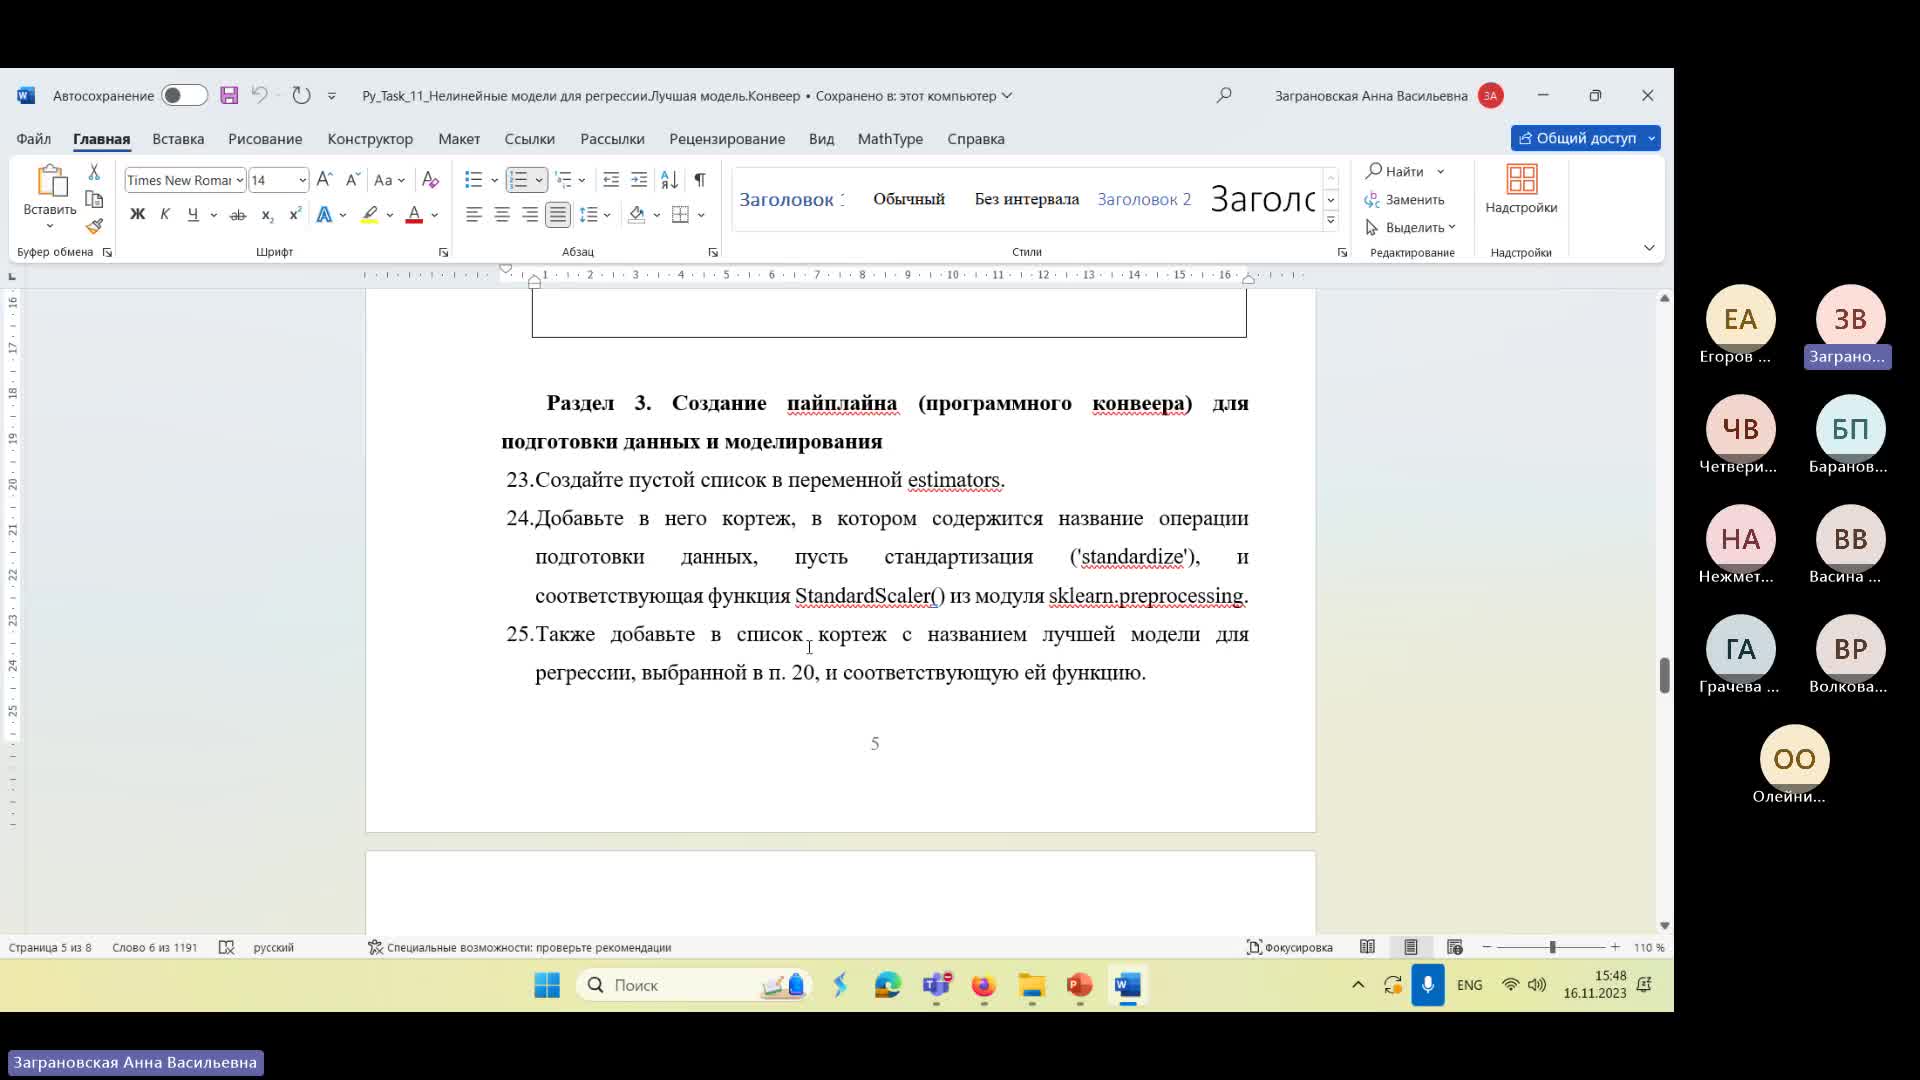Redo the last action

(301, 95)
